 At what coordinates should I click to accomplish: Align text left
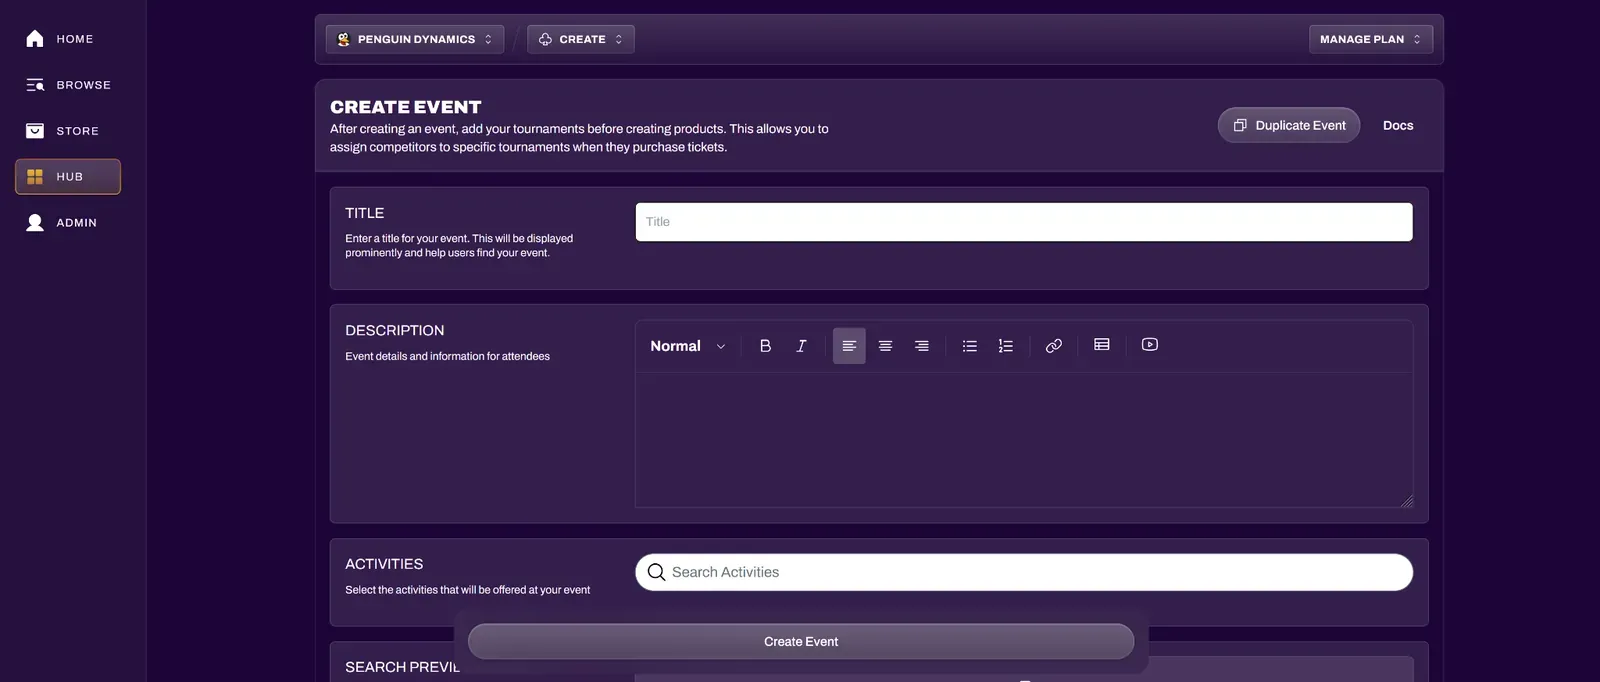pos(849,346)
